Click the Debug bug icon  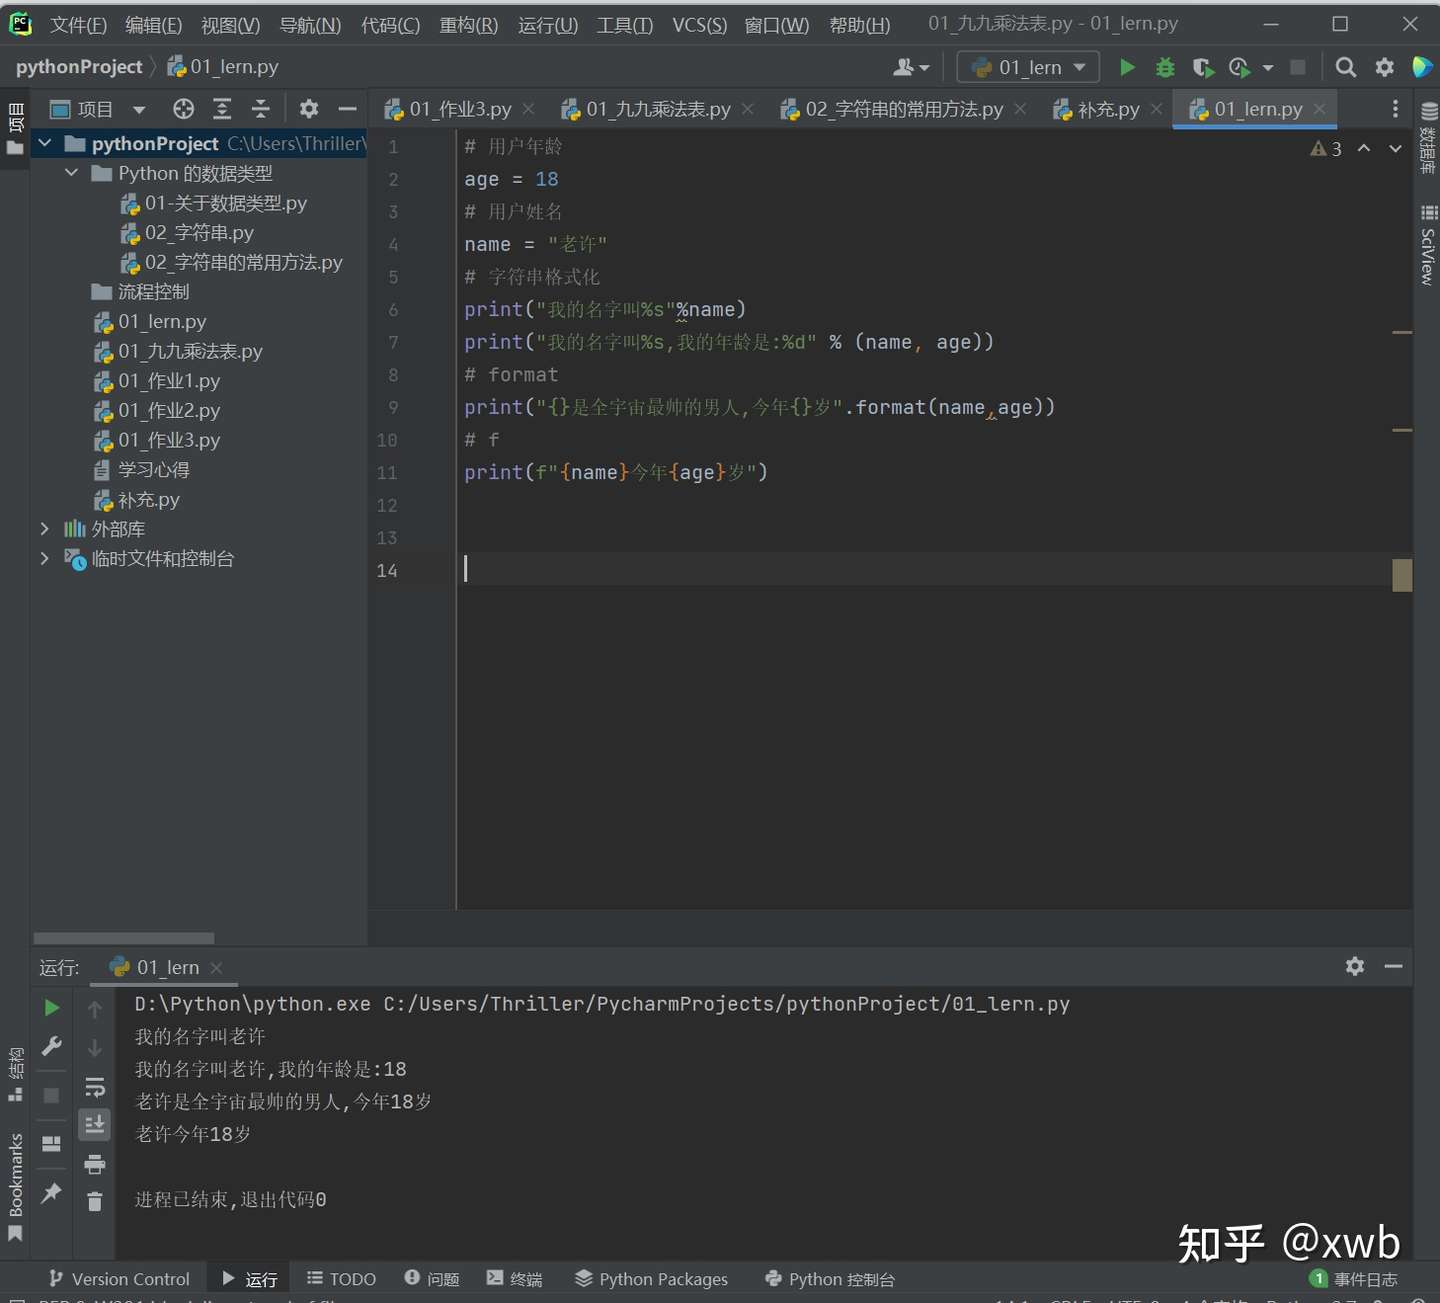pos(1165,67)
